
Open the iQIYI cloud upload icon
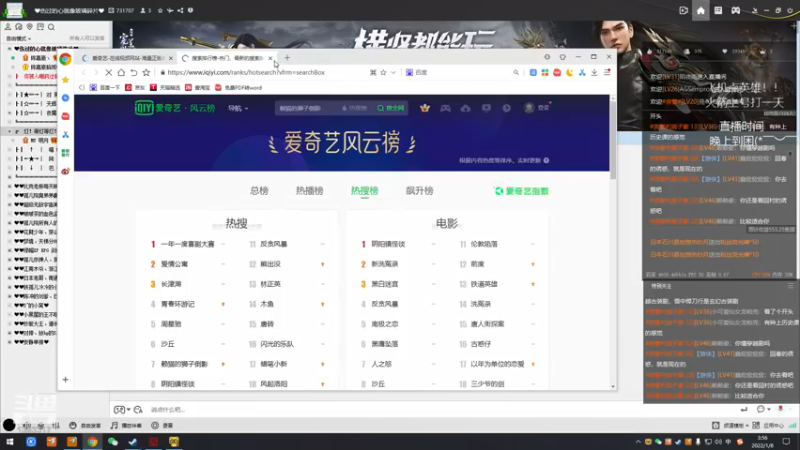(465, 108)
